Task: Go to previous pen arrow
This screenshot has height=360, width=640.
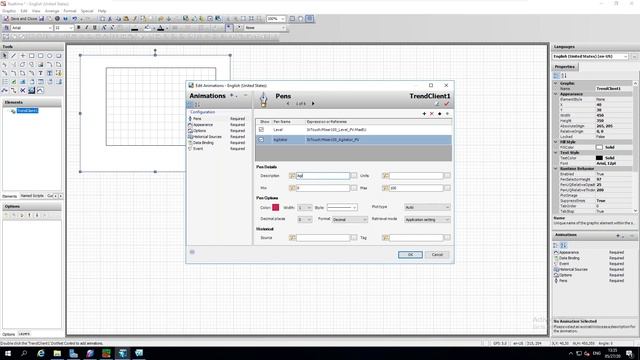Action: 288,104
